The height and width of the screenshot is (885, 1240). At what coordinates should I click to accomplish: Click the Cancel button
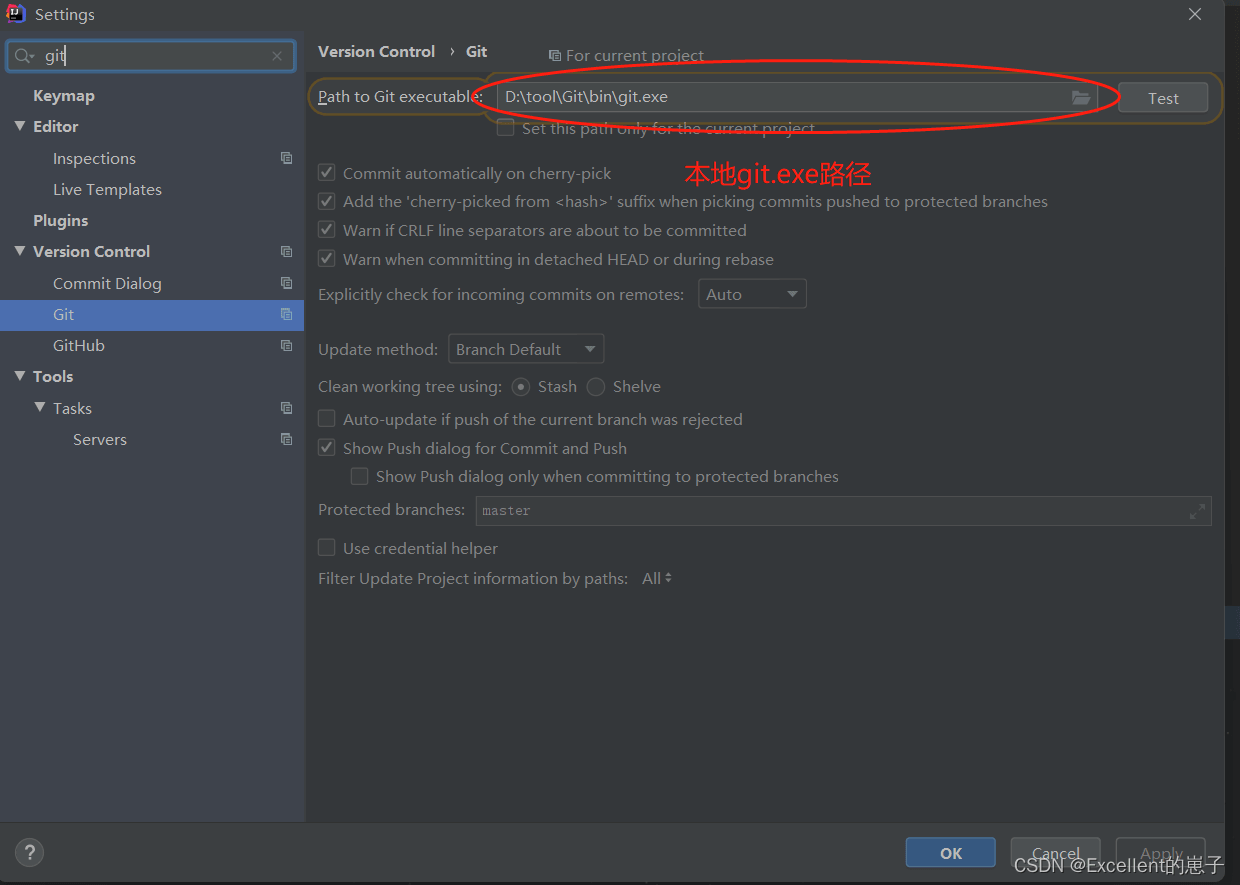click(1055, 853)
